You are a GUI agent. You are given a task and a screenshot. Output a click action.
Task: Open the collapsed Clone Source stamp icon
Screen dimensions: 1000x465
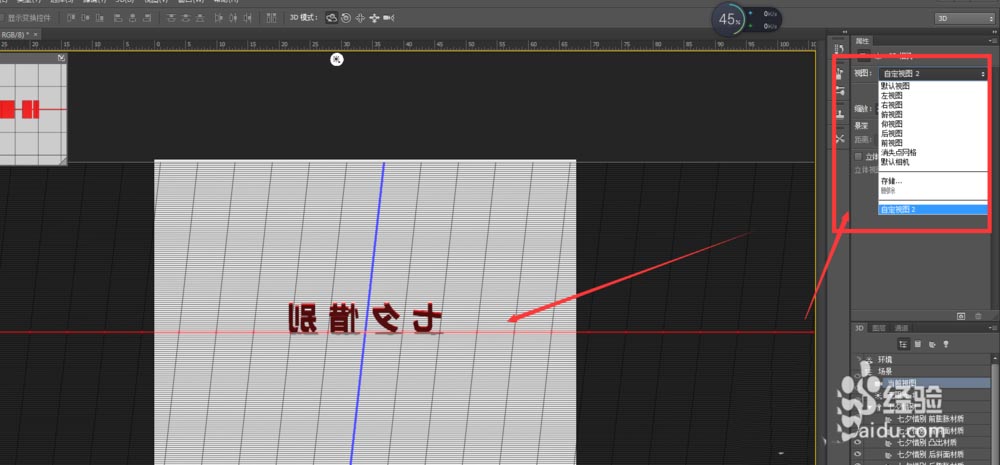[840, 114]
